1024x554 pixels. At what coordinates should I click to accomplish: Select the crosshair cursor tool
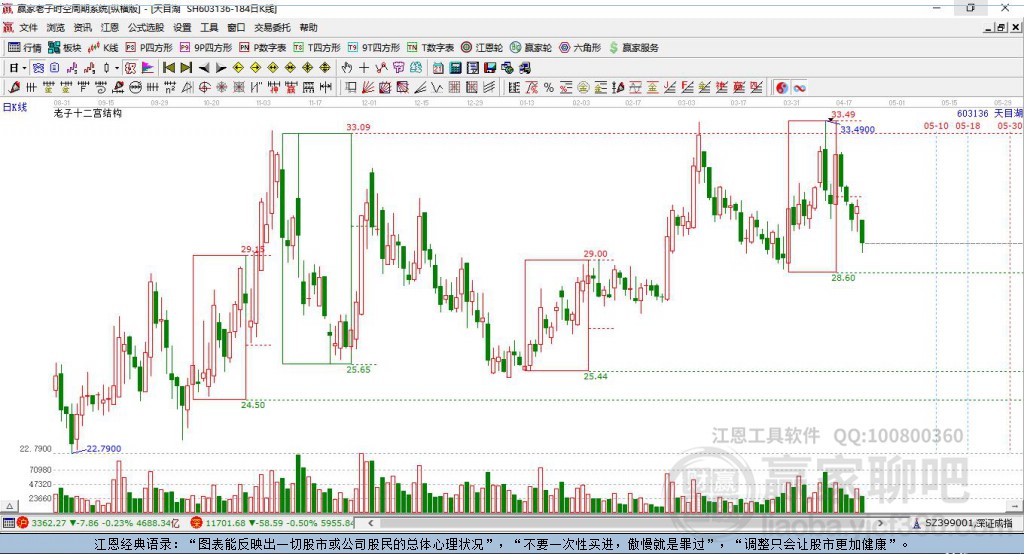pos(364,67)
